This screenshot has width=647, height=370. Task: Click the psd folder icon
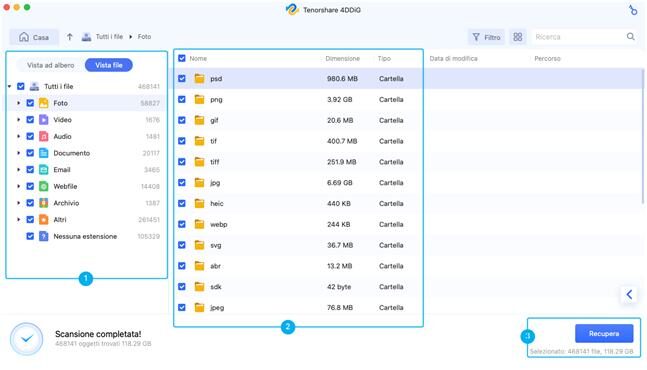(x=199, y=78)
